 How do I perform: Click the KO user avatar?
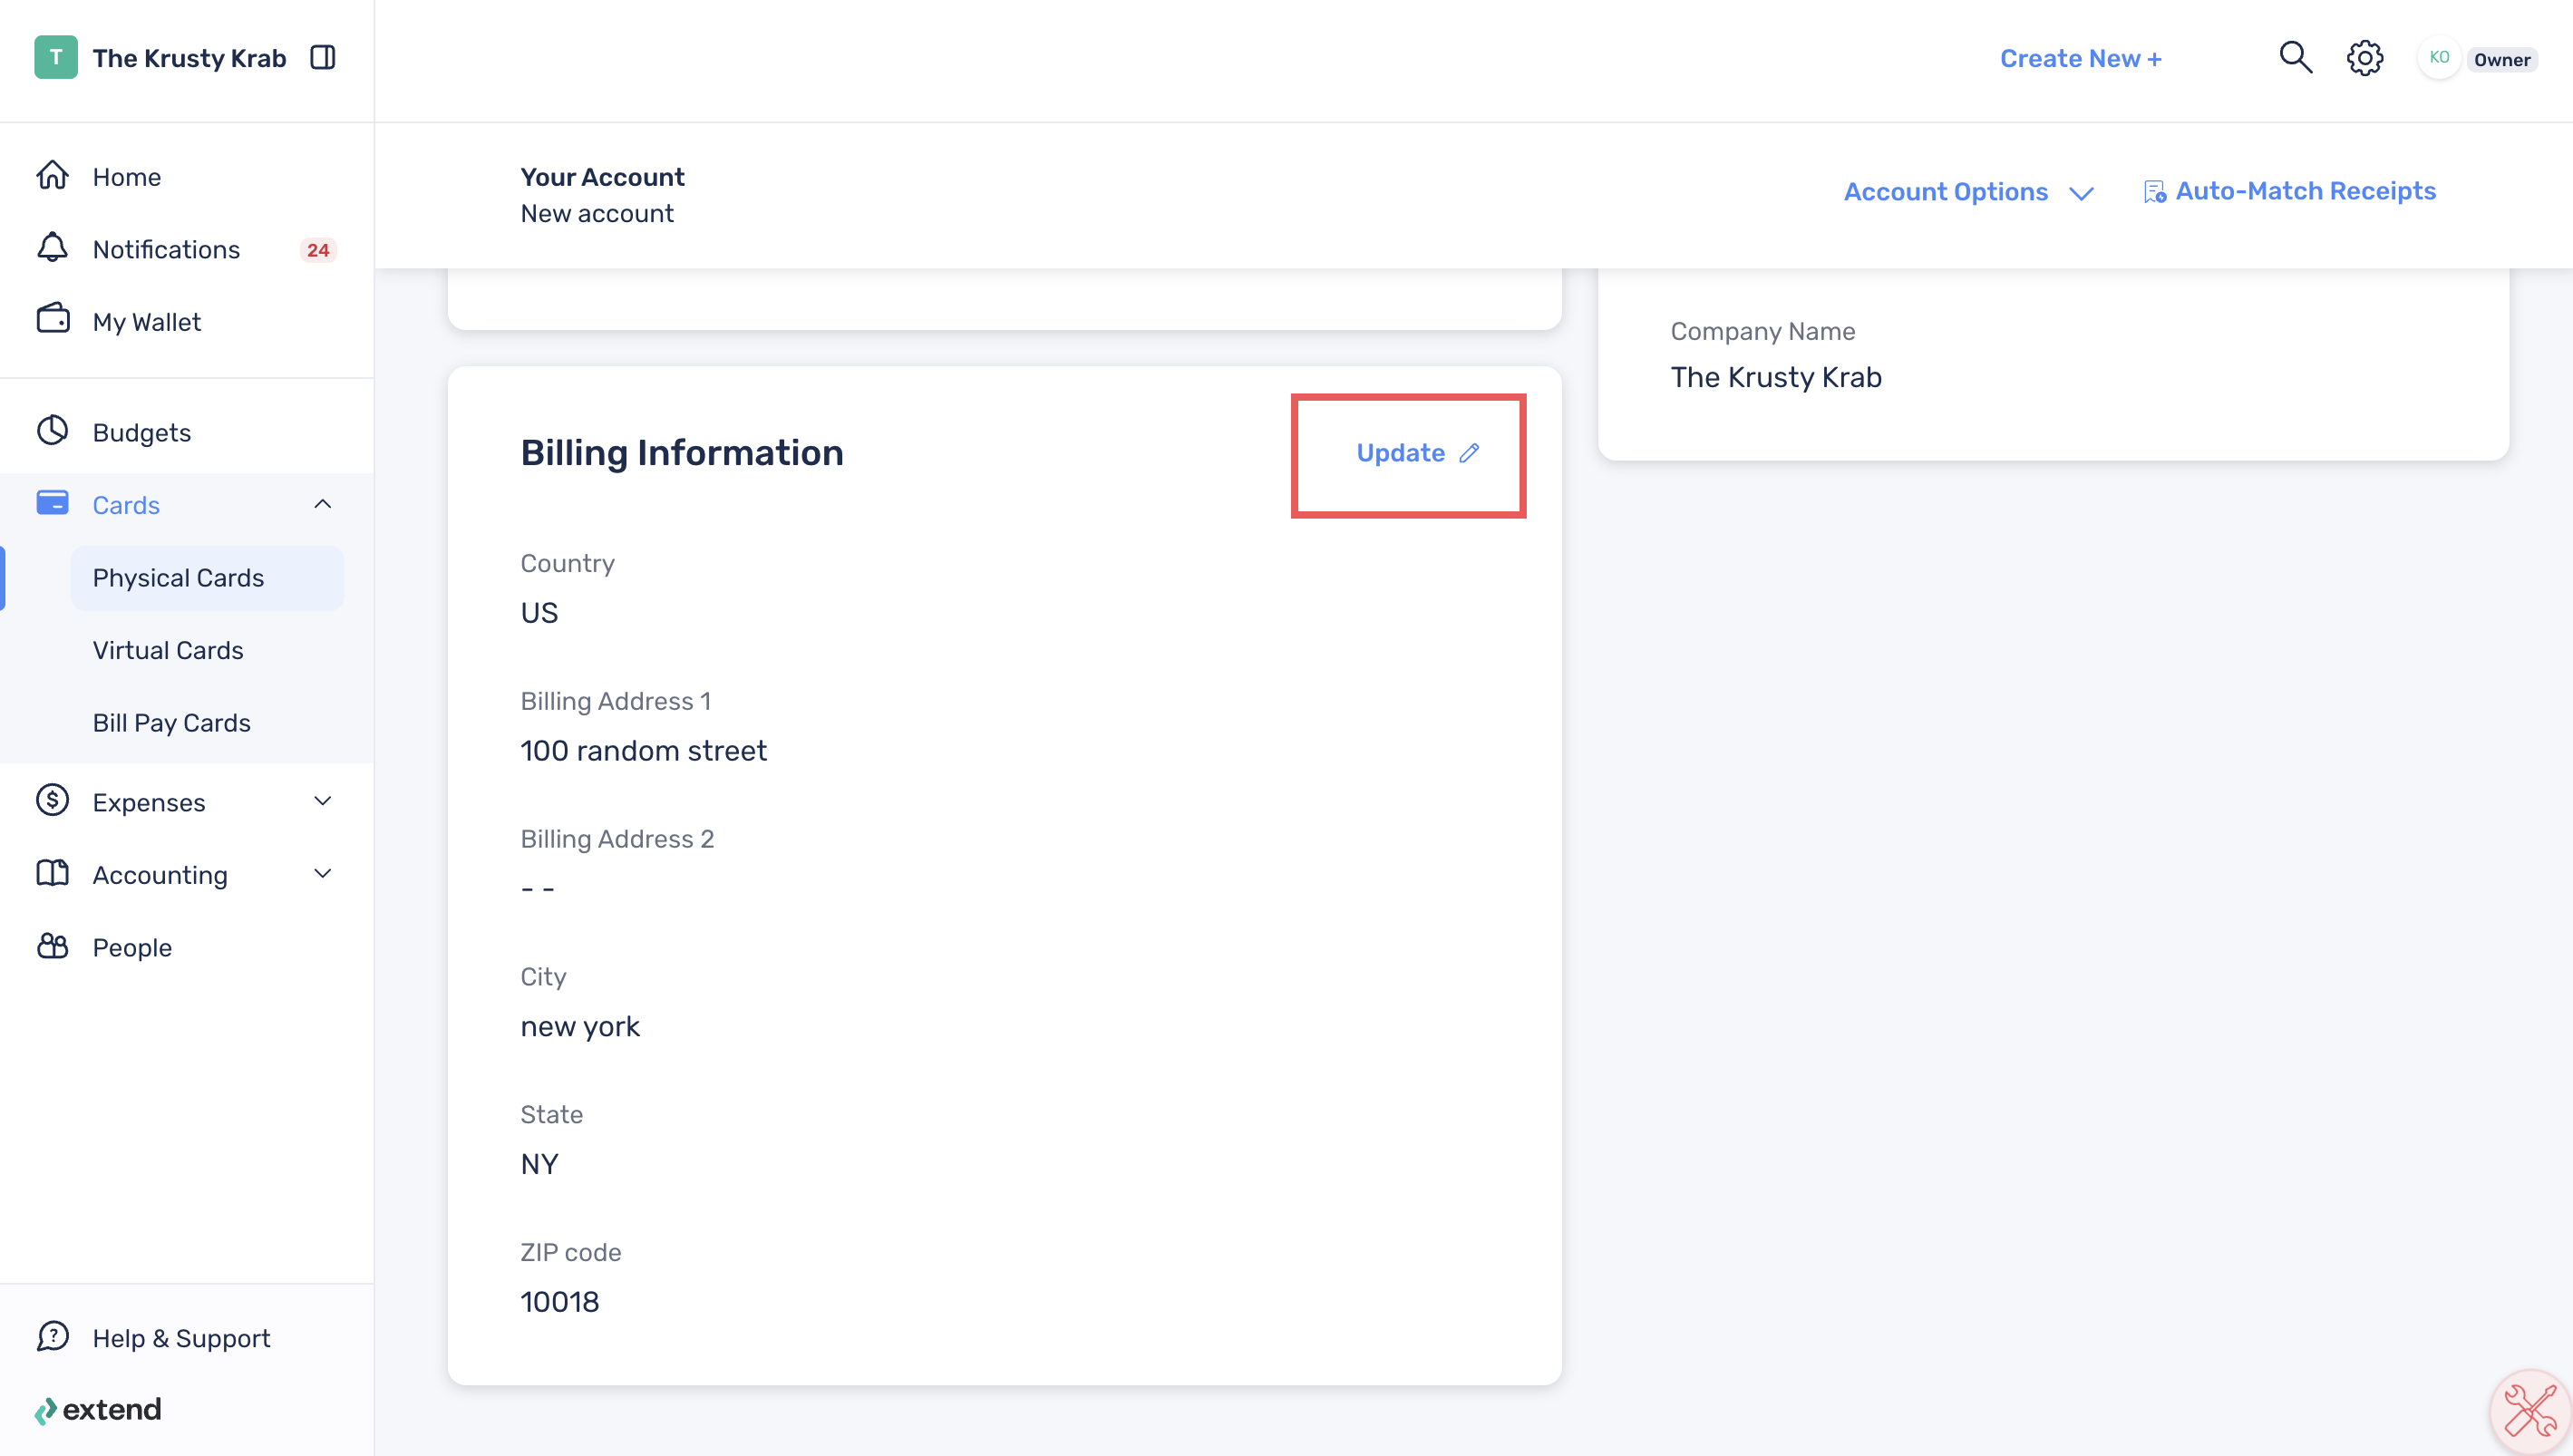2439,58
